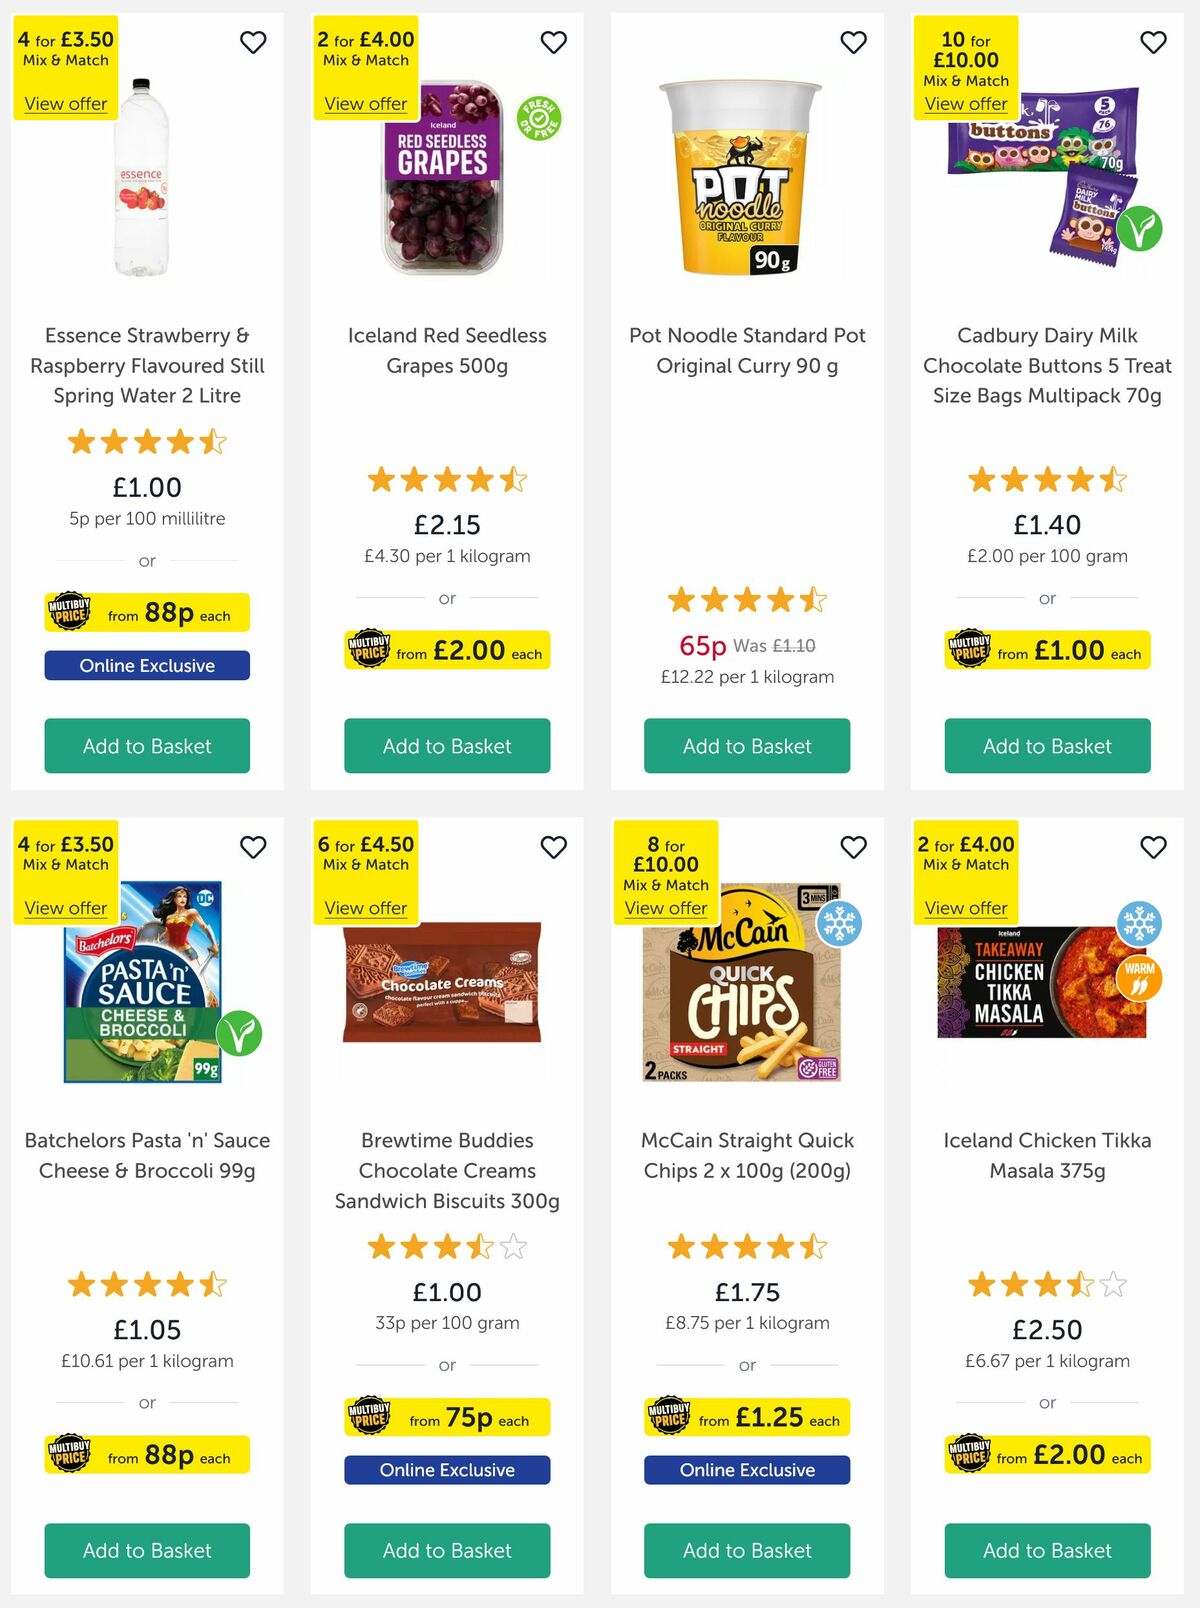Add Pot Noodle Original Curry to basket
The width and height of the screenshot is (1200, 1608).
point(746,746)
